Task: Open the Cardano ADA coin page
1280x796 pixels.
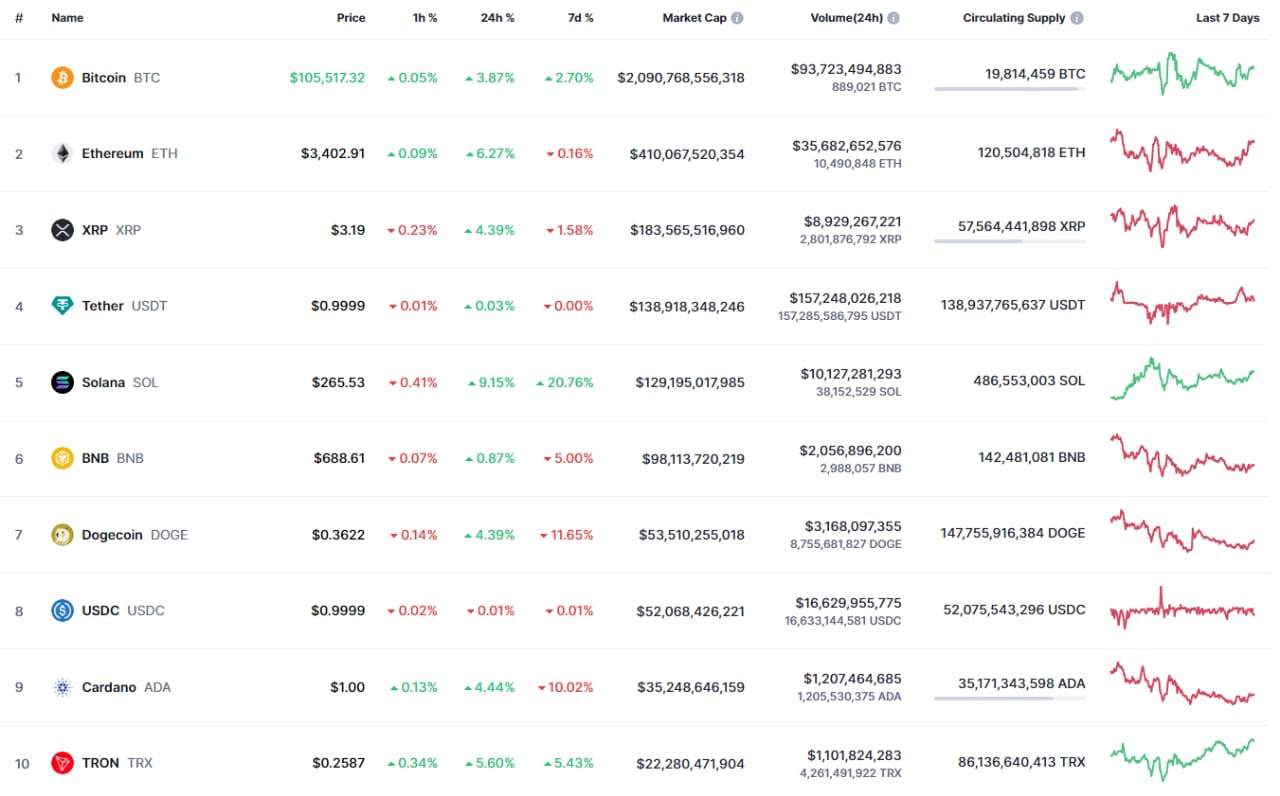Action: tap(109, 687)
